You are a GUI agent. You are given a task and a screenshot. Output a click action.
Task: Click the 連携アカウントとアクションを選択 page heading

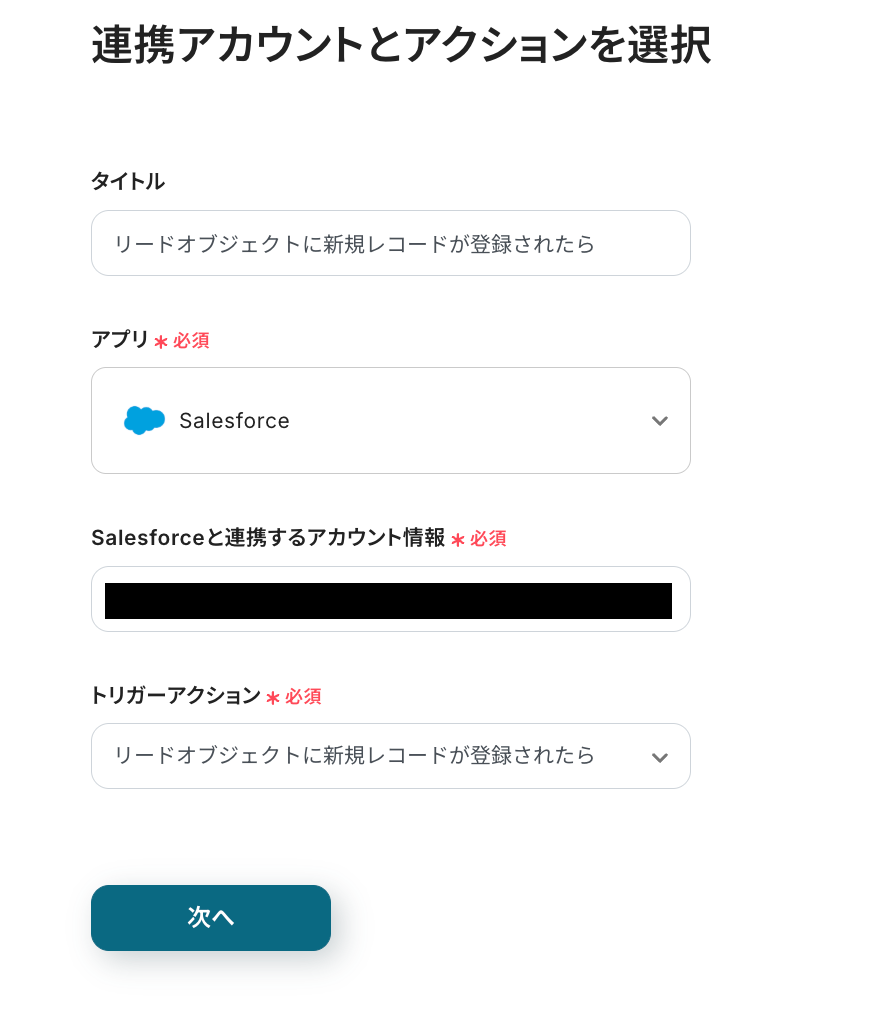click(401, 45)
